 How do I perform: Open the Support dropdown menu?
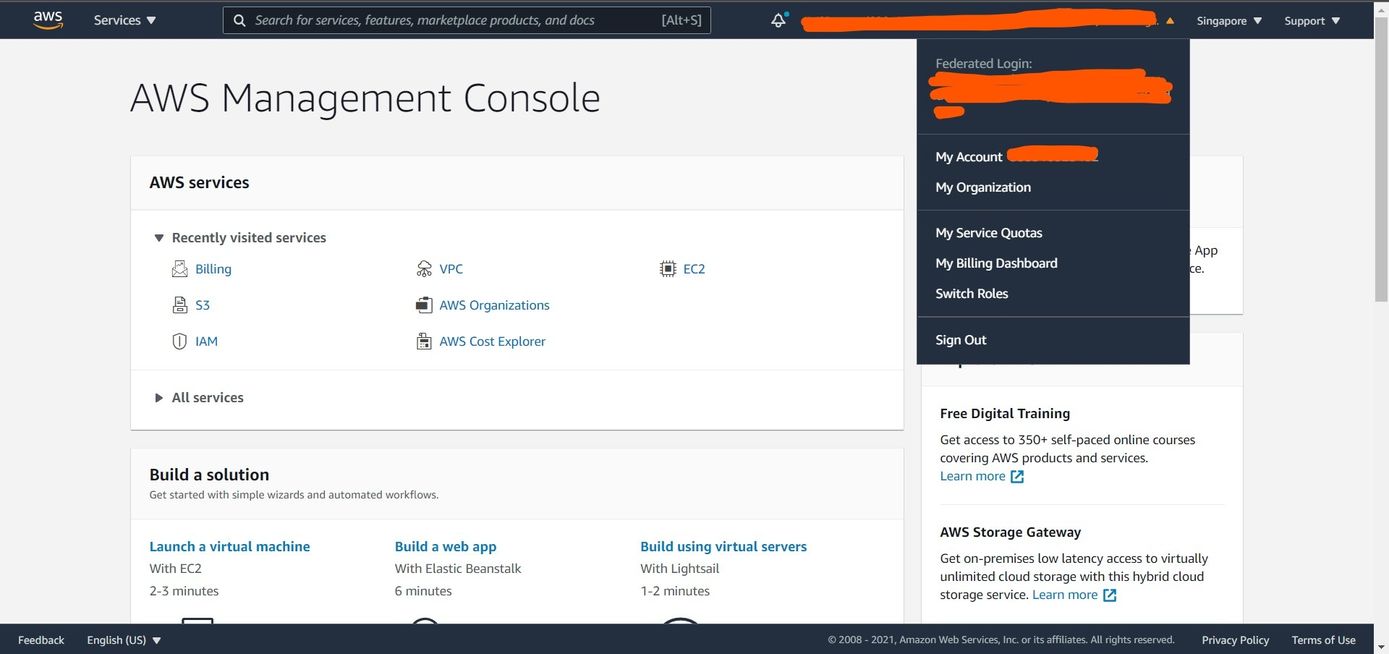coord(1312,20)
